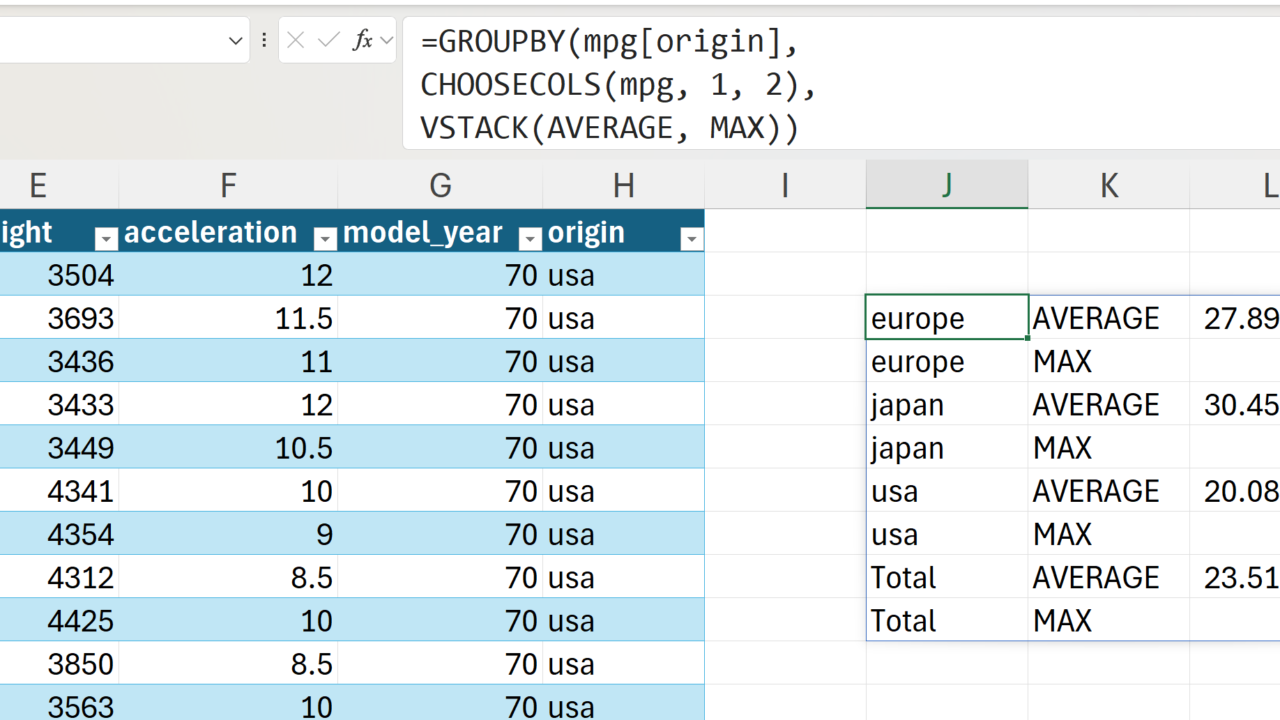The width and height of the screenshot is (1280, 720).
Task: Expand the chevron next to the fx icon
Action: [x=386, y=41]
